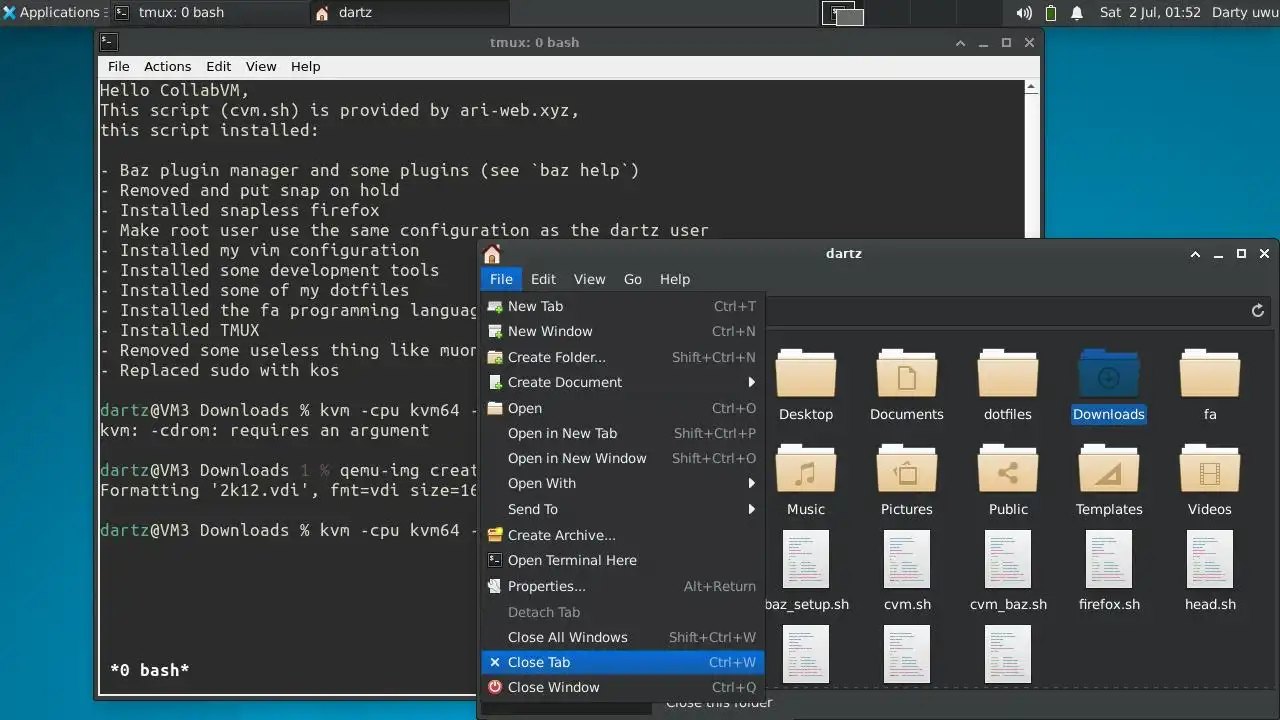
Task: Open the Documents folder icon
Action: (906, 374)
